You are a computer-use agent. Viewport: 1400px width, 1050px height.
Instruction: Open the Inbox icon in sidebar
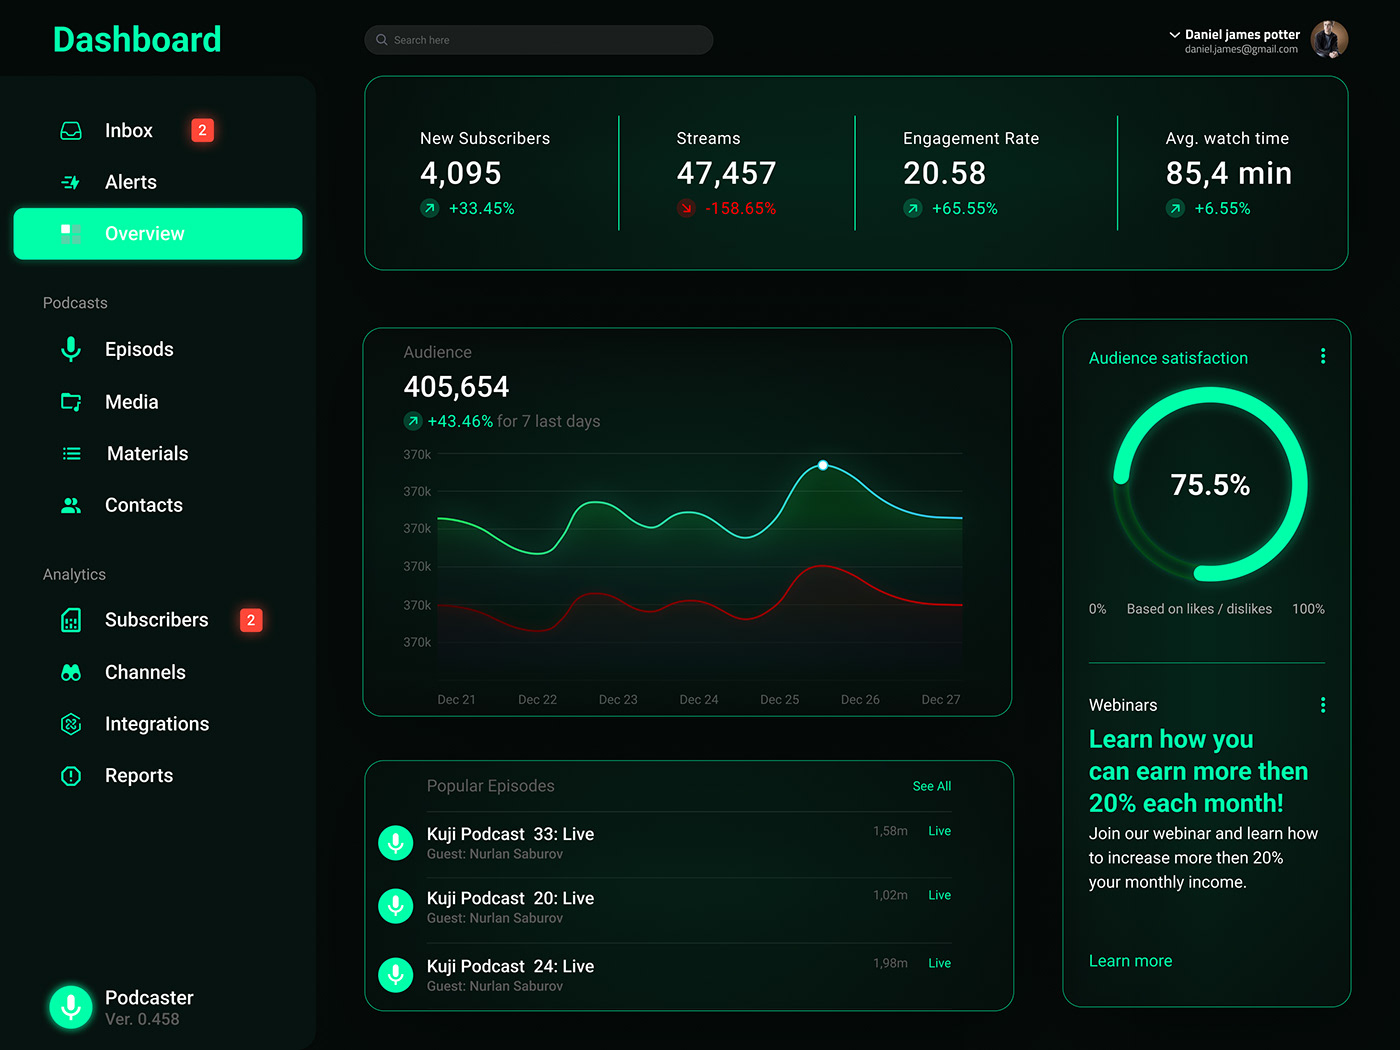tap(70, 130)
